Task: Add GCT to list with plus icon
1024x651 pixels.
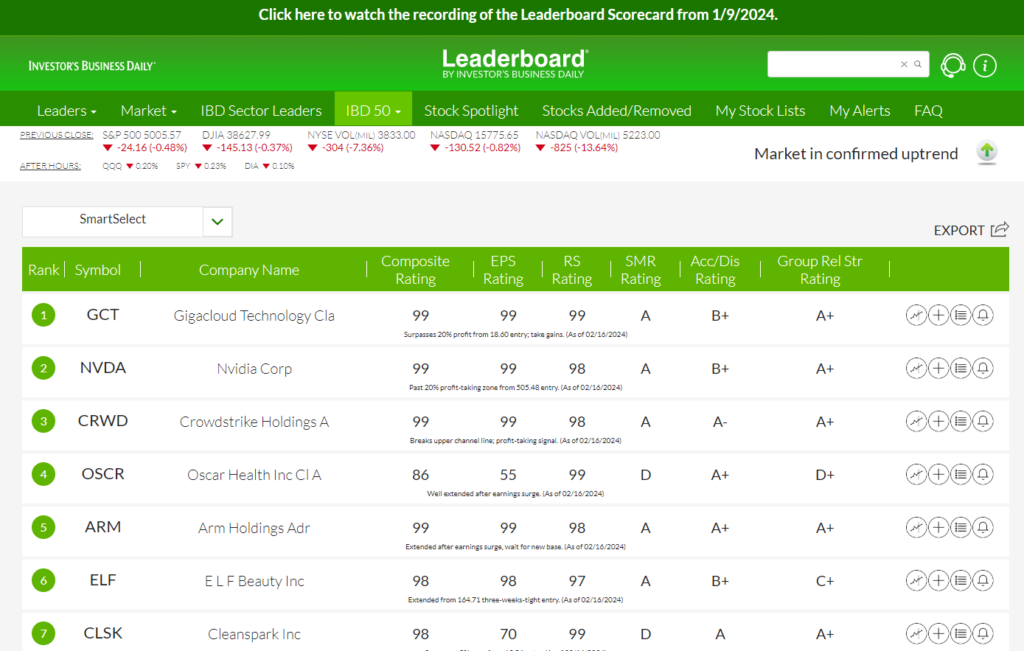Action: [938, 315]
